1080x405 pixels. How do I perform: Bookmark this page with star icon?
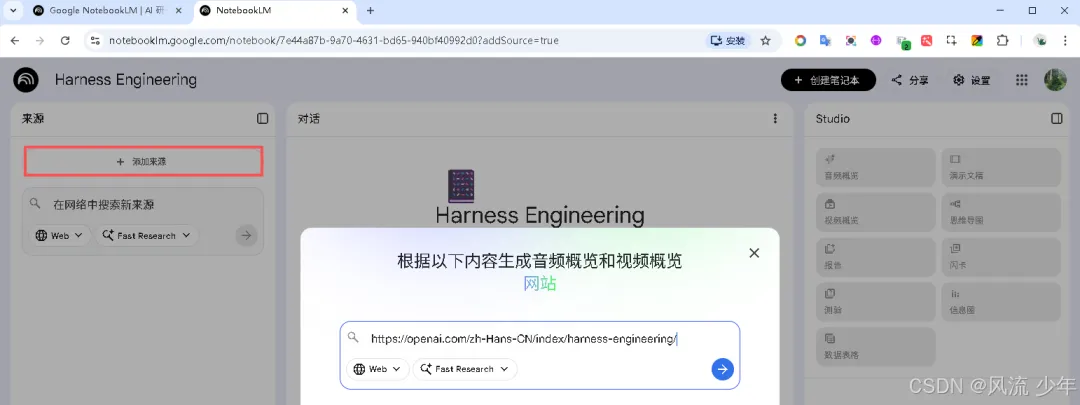point(765,41)
